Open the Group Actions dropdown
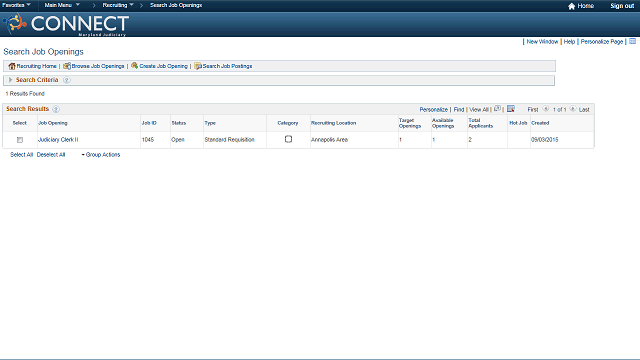Screen dimensions: 640x360 click(100, 155)
